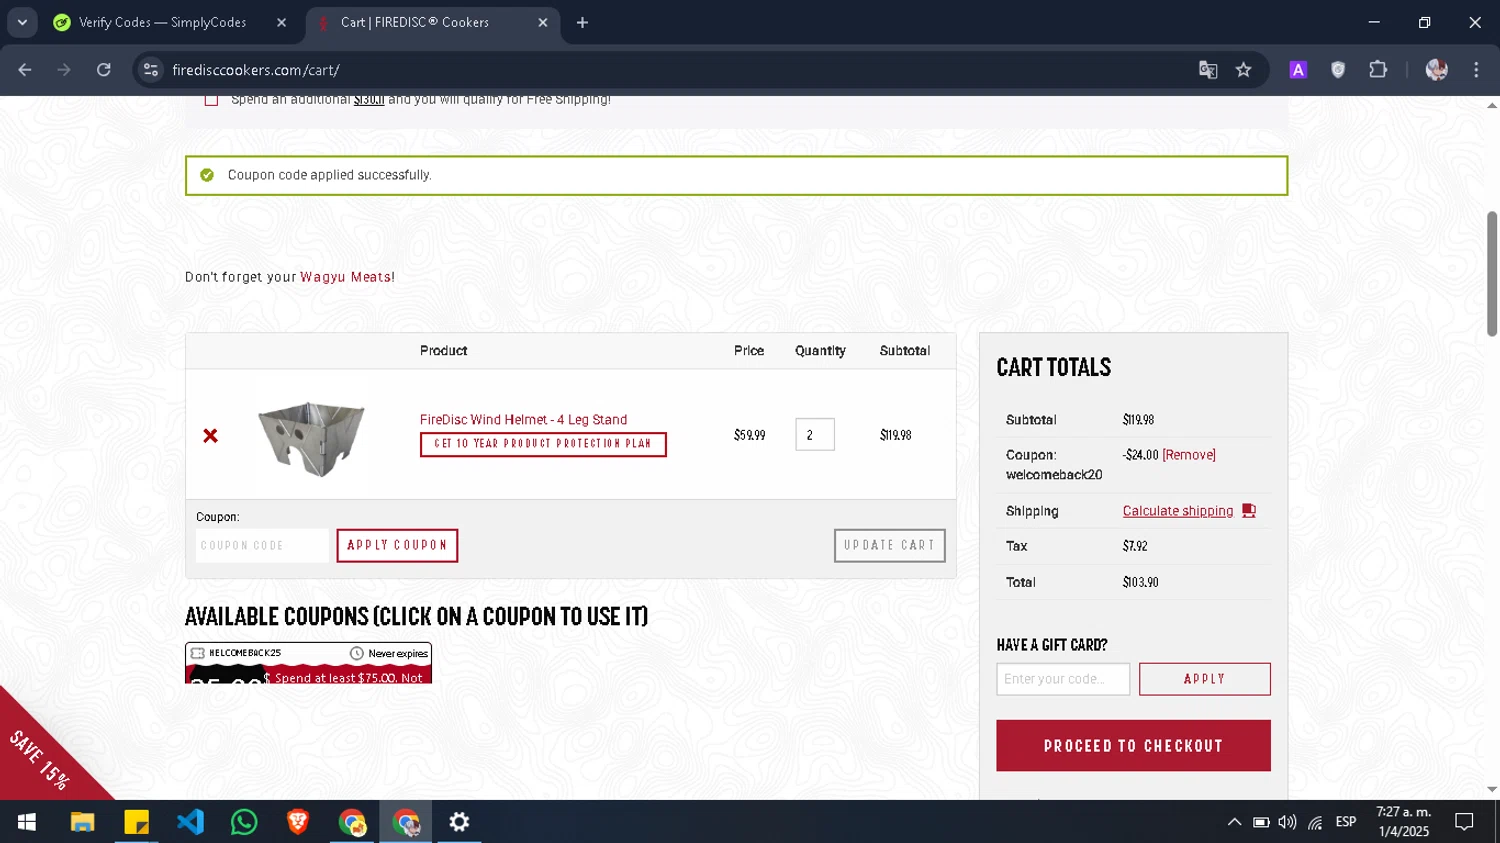Focus the quantity field showing 2

pyautogui.click(x=815, y=435)
